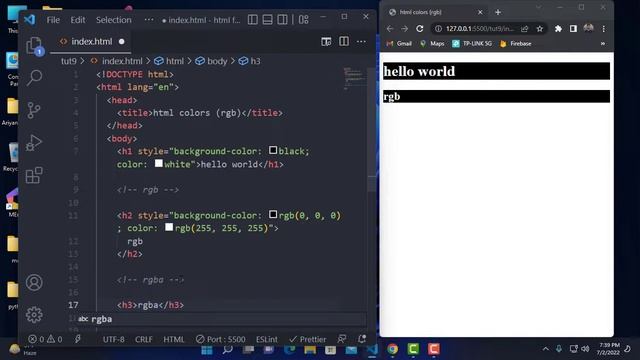The image size is (640, 360).
Task: Open the Accounts menu in activity bar
Action: (x=34, y=282)
